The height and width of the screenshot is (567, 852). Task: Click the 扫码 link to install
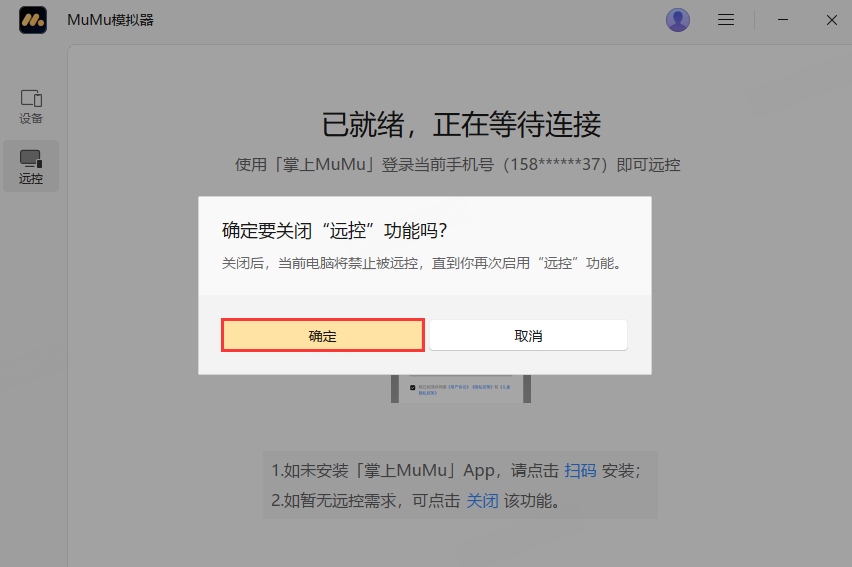point(580,470)
